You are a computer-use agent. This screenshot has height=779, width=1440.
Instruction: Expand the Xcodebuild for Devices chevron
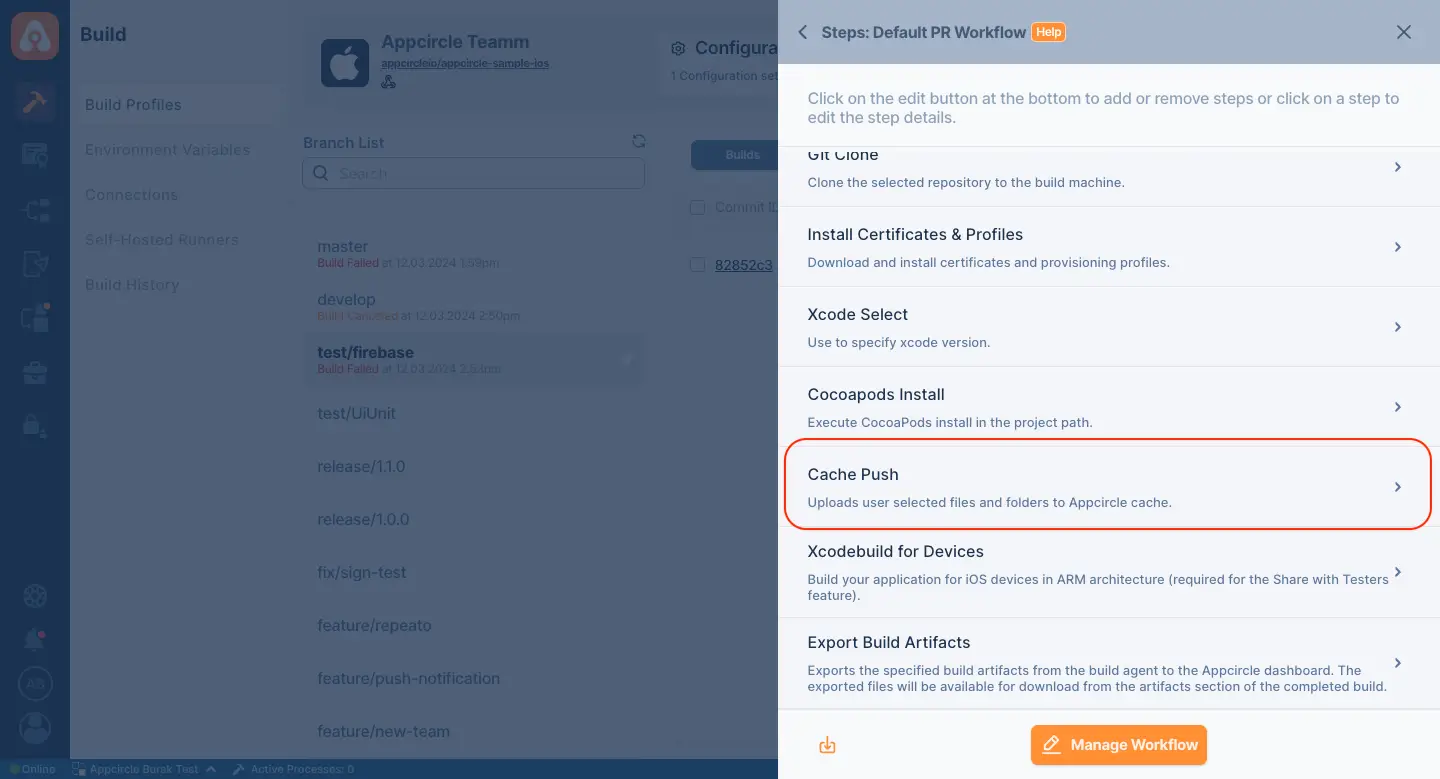(x=1398, y=573)
